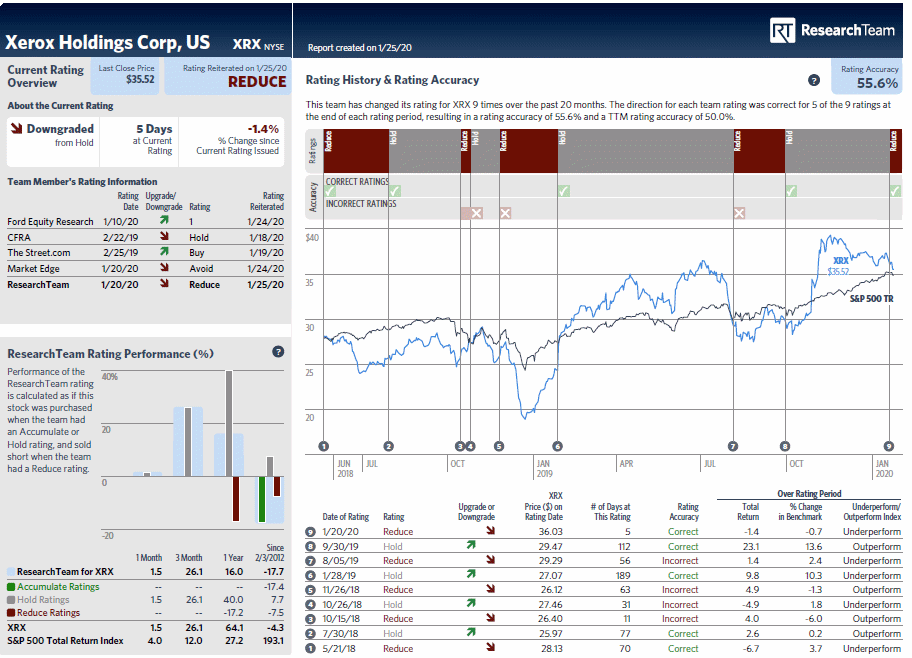Image resolution: width=912 pixels, height=658 pixels.
Task: Click the 55.6% Rating Accuracy value
Action: 877,83
